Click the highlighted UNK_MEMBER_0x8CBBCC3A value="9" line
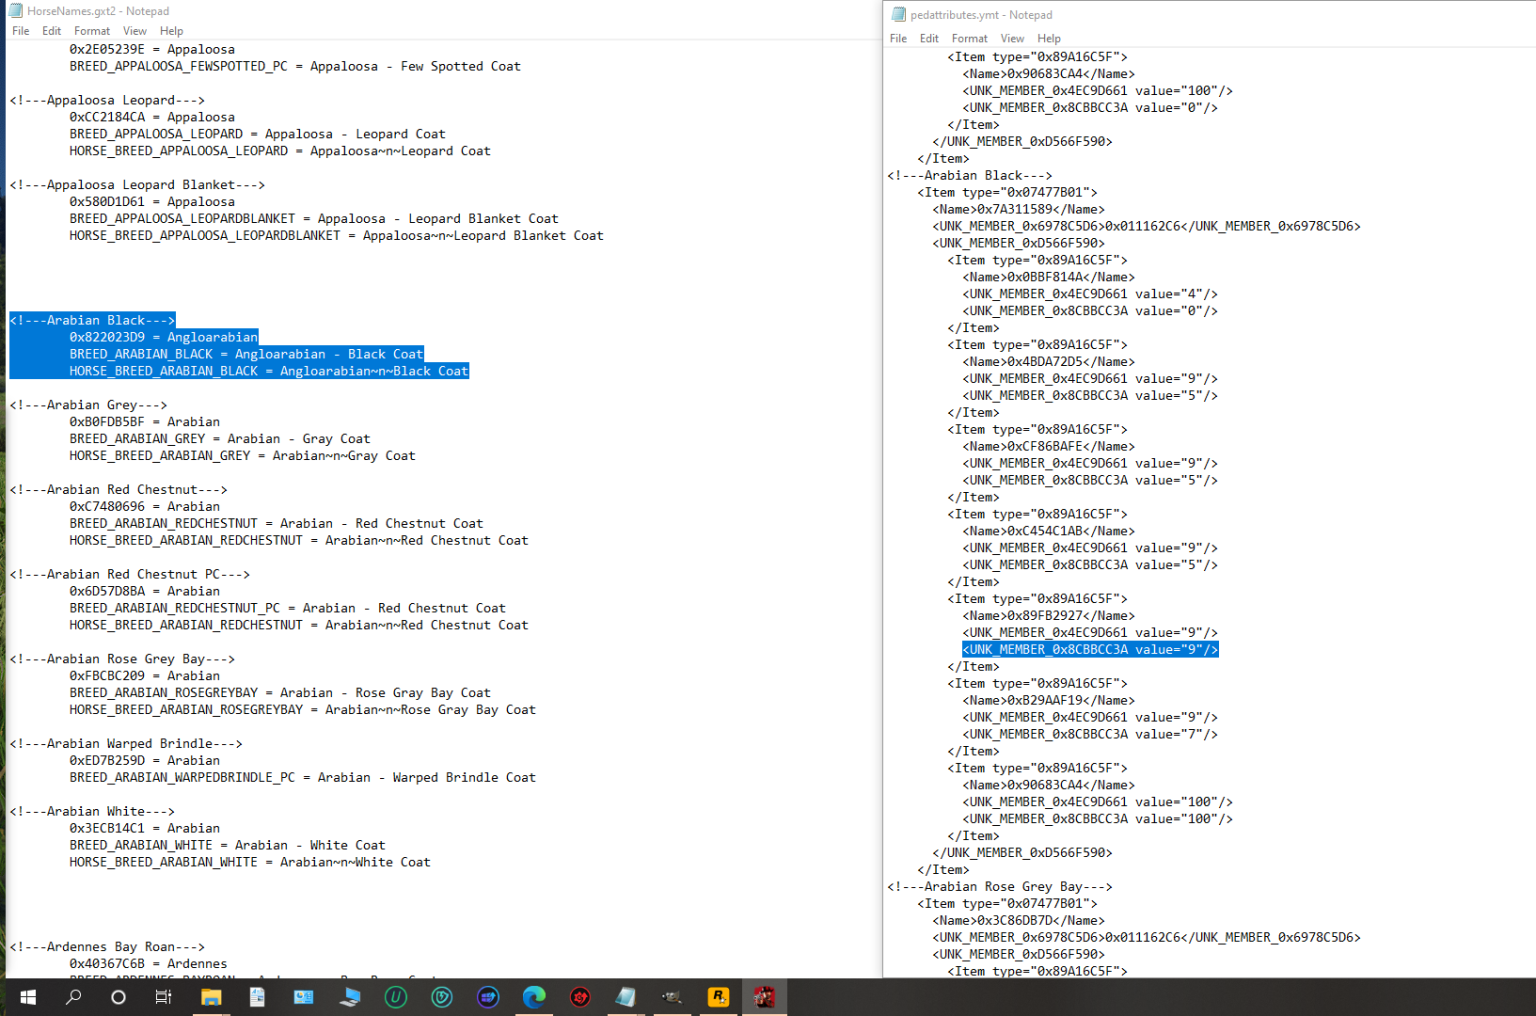The width and height of the screenshot is (1536, 1016). [1089, 650]
